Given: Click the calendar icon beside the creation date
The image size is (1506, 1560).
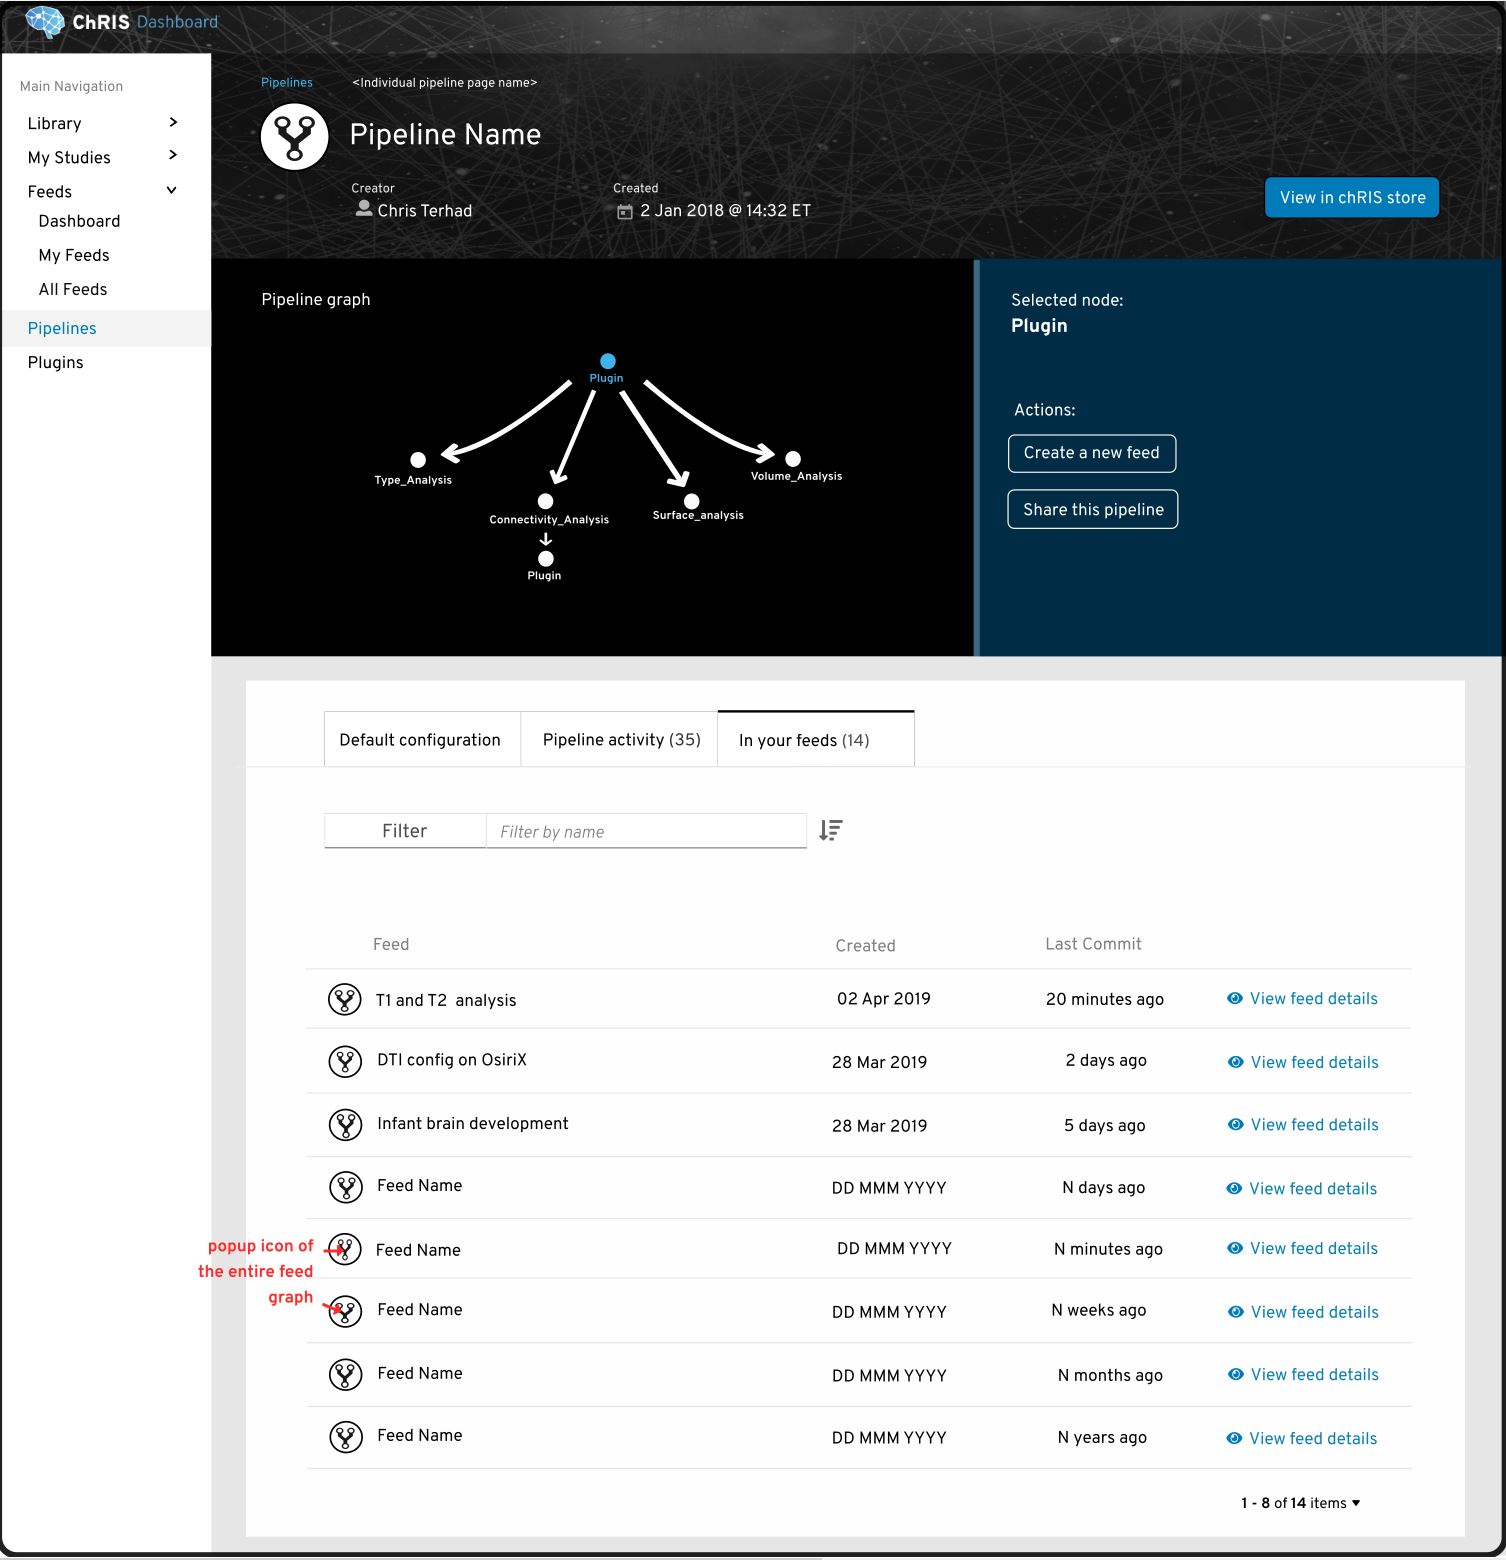Looking at the screenshot, I should 624,210.
